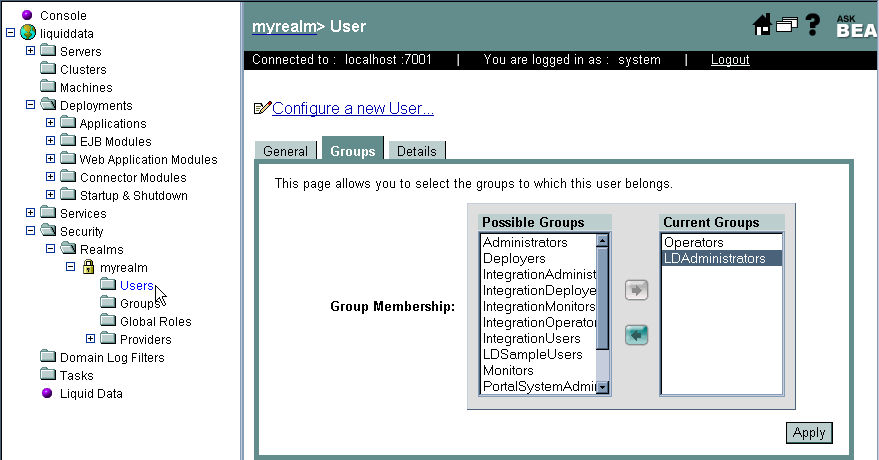Image resolution: width=879 pixels, height=460 pixels.
Task: Click the home icon in header
Action: 762,25
